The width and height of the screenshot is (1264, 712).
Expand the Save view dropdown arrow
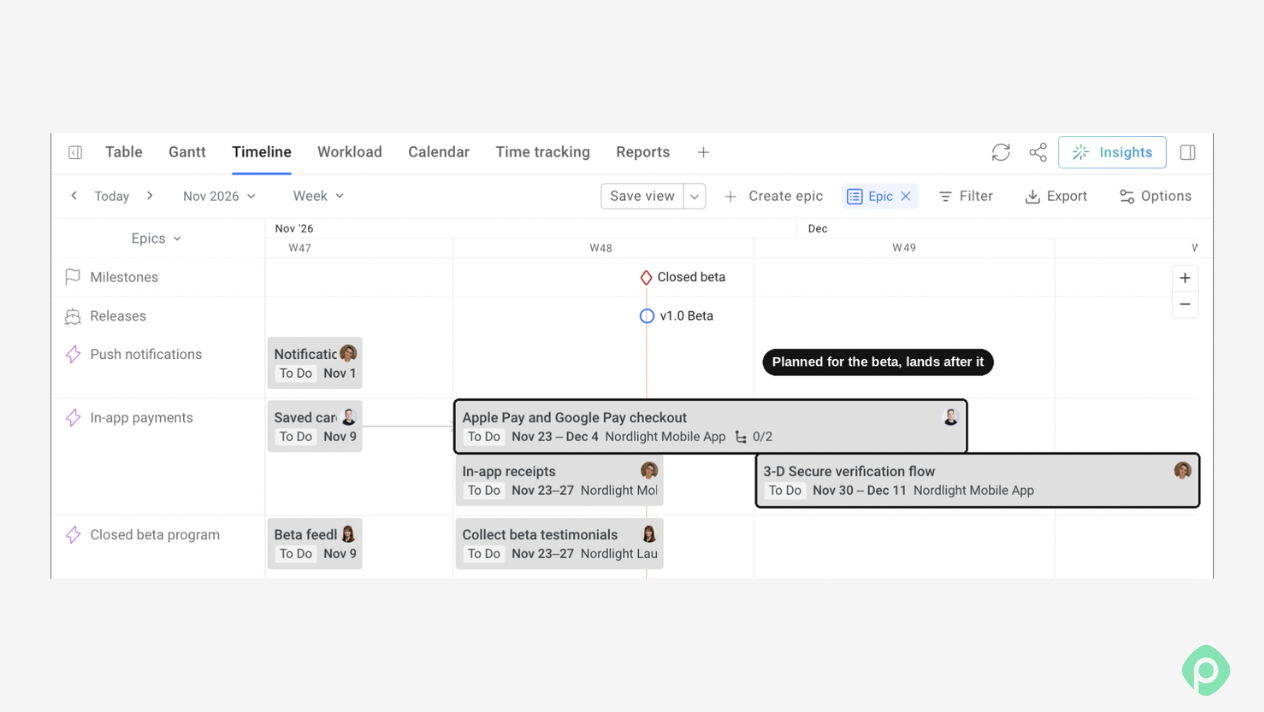[x=695, y=196]
